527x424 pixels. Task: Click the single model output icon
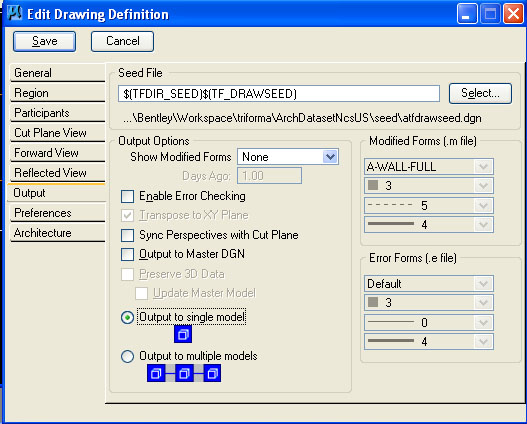click(183, 334)
